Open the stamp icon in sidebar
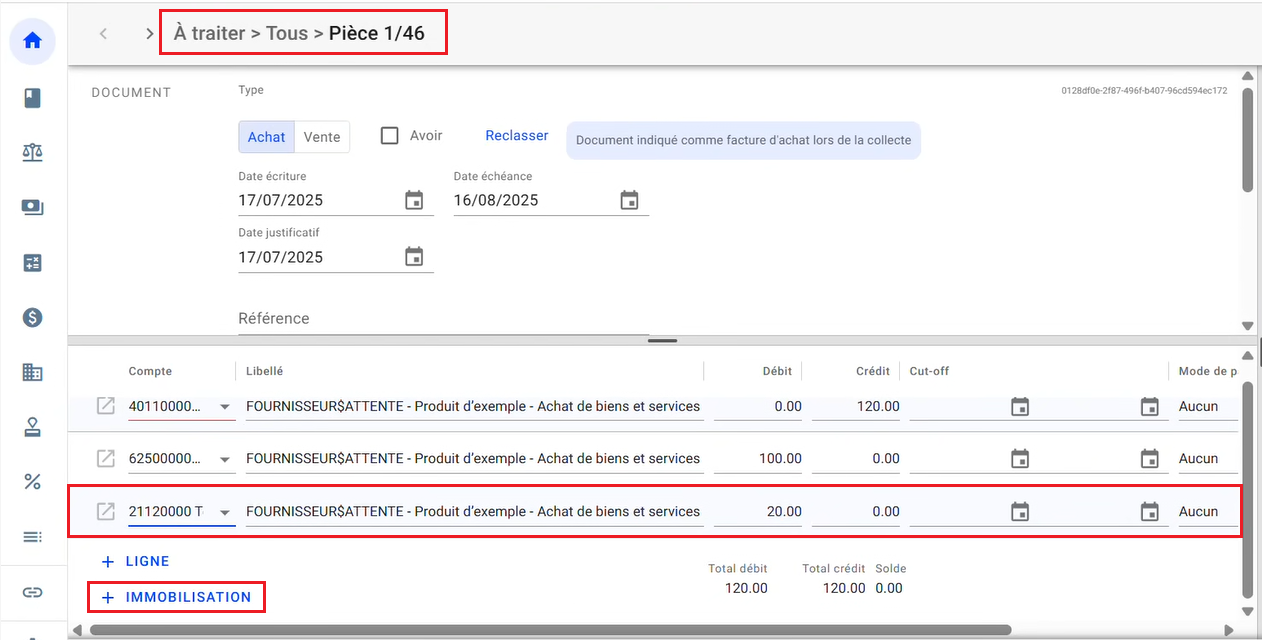Image resolution: width=1262 pixels, height=640 pixels. click(32, 428)
